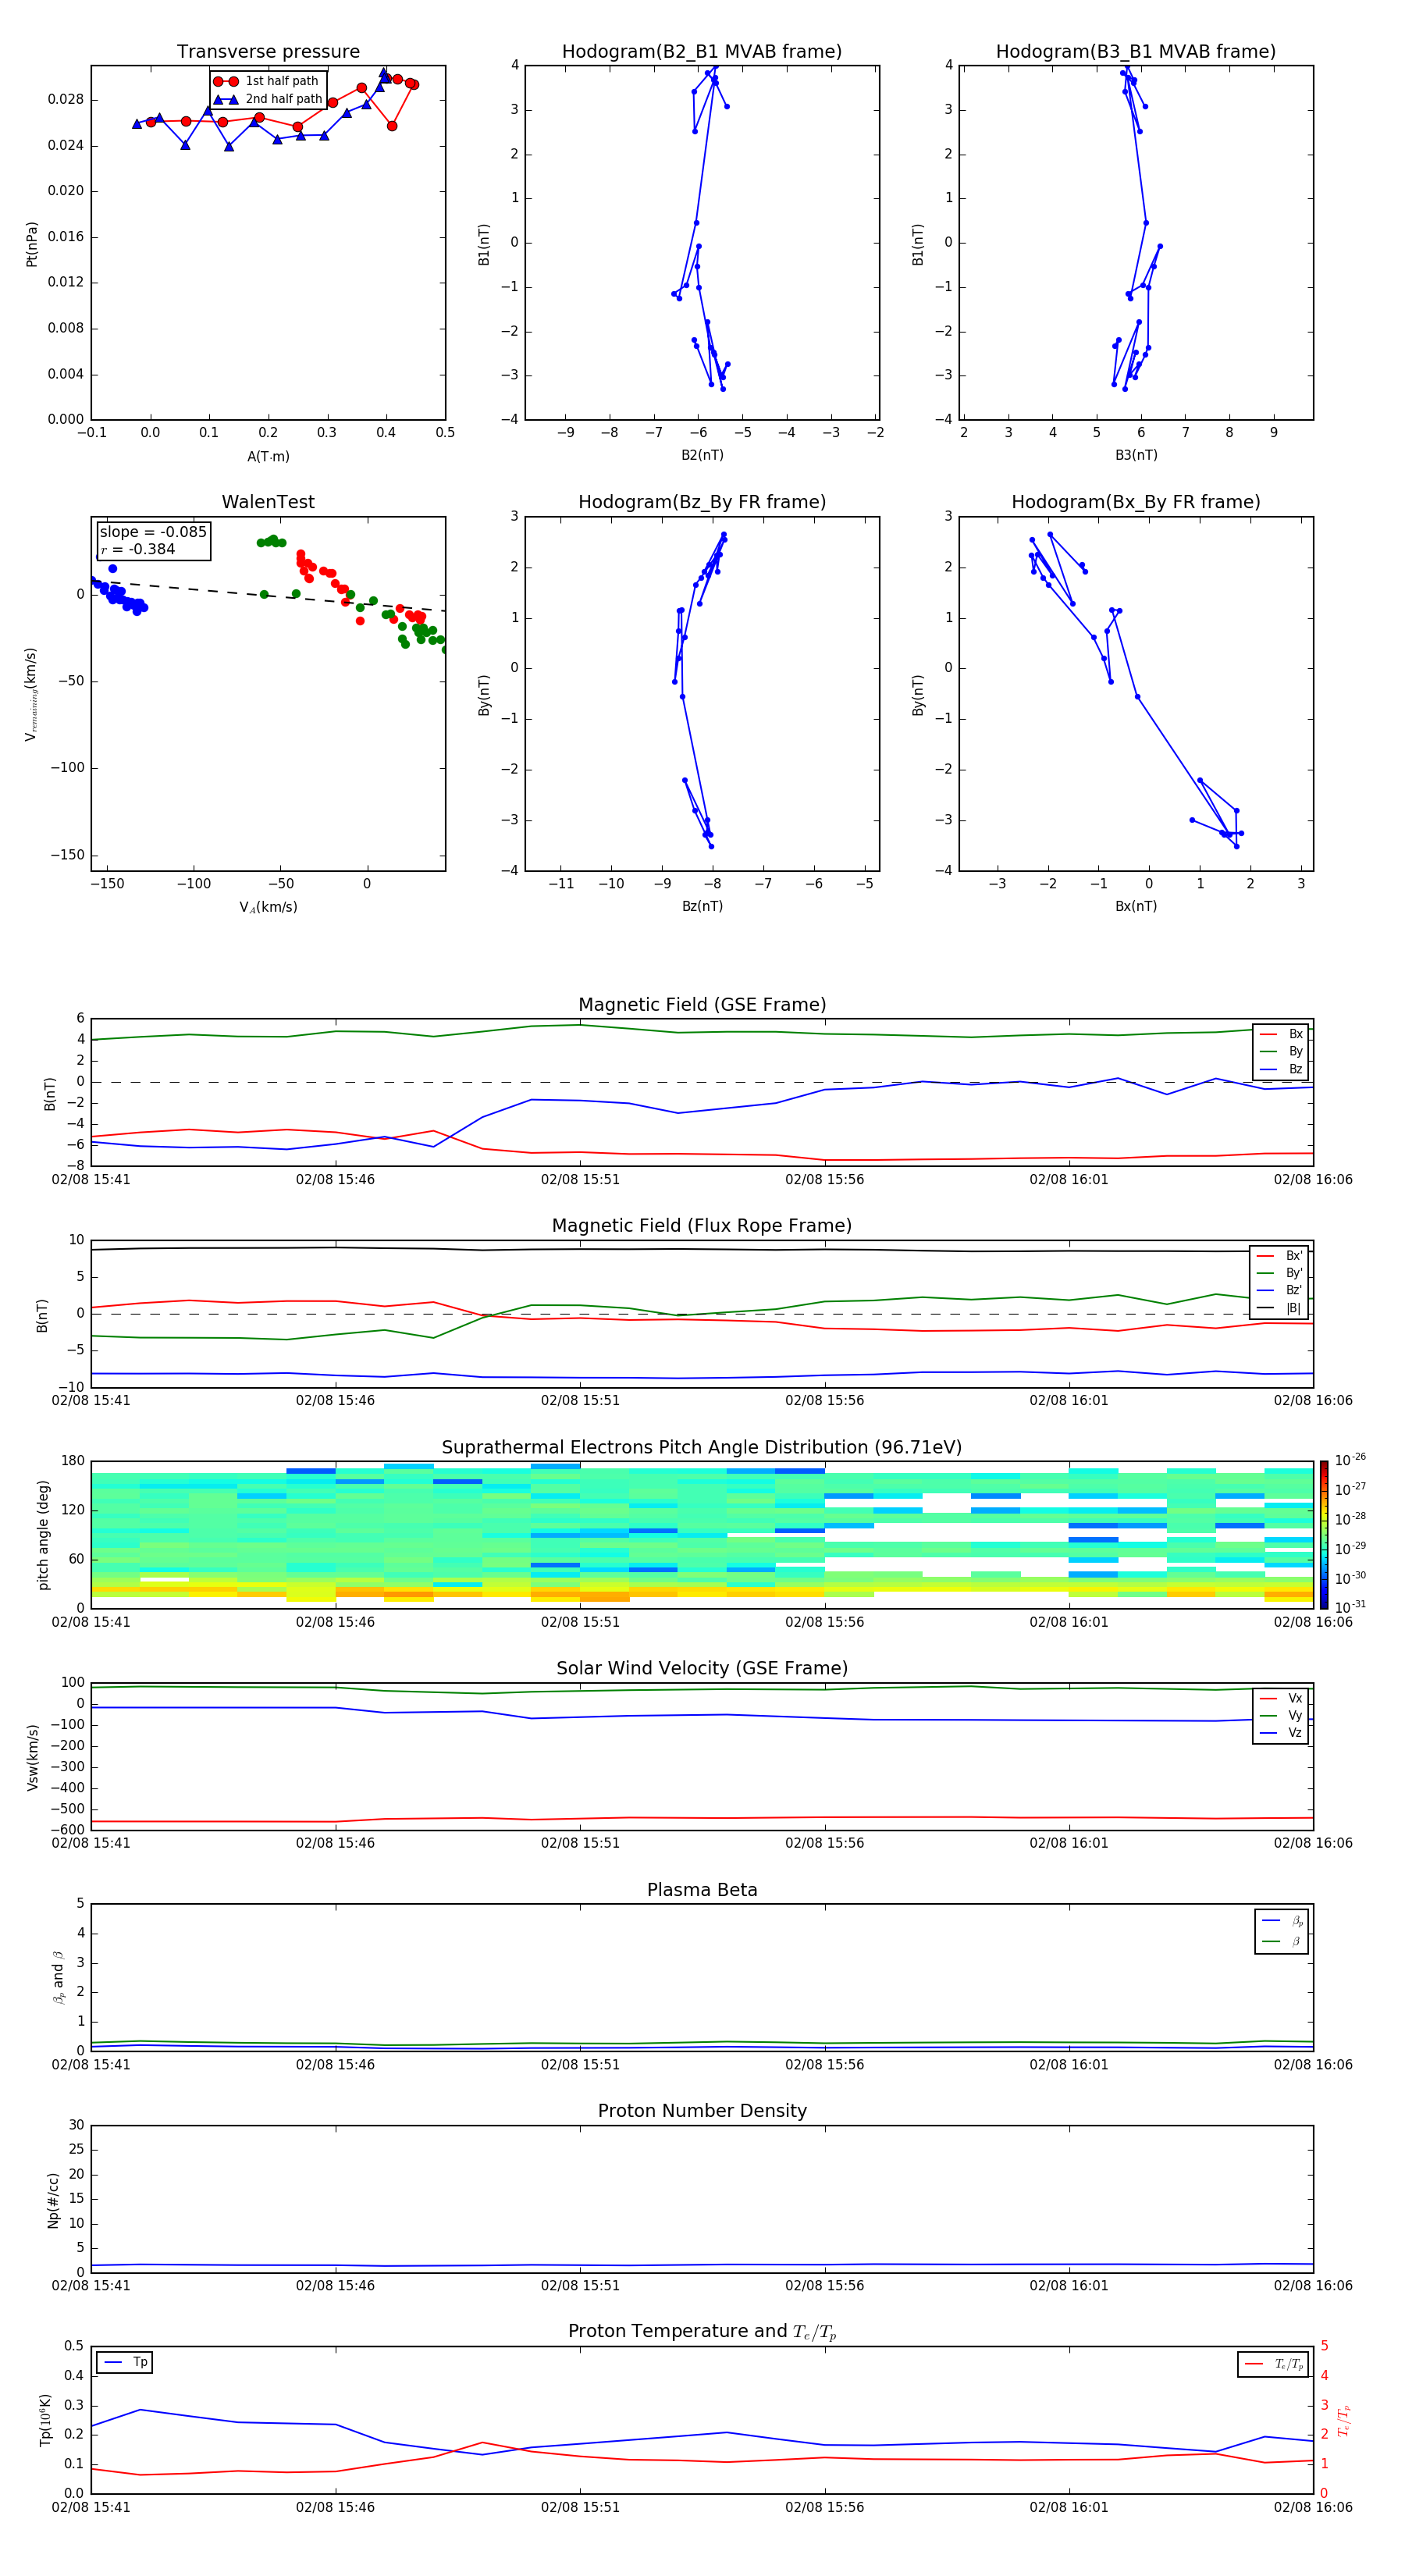Select 'Vy' in the solar wind legend
Image resolution: width=1405 pixels, height=2576 pixels.
(1281, 1715)
